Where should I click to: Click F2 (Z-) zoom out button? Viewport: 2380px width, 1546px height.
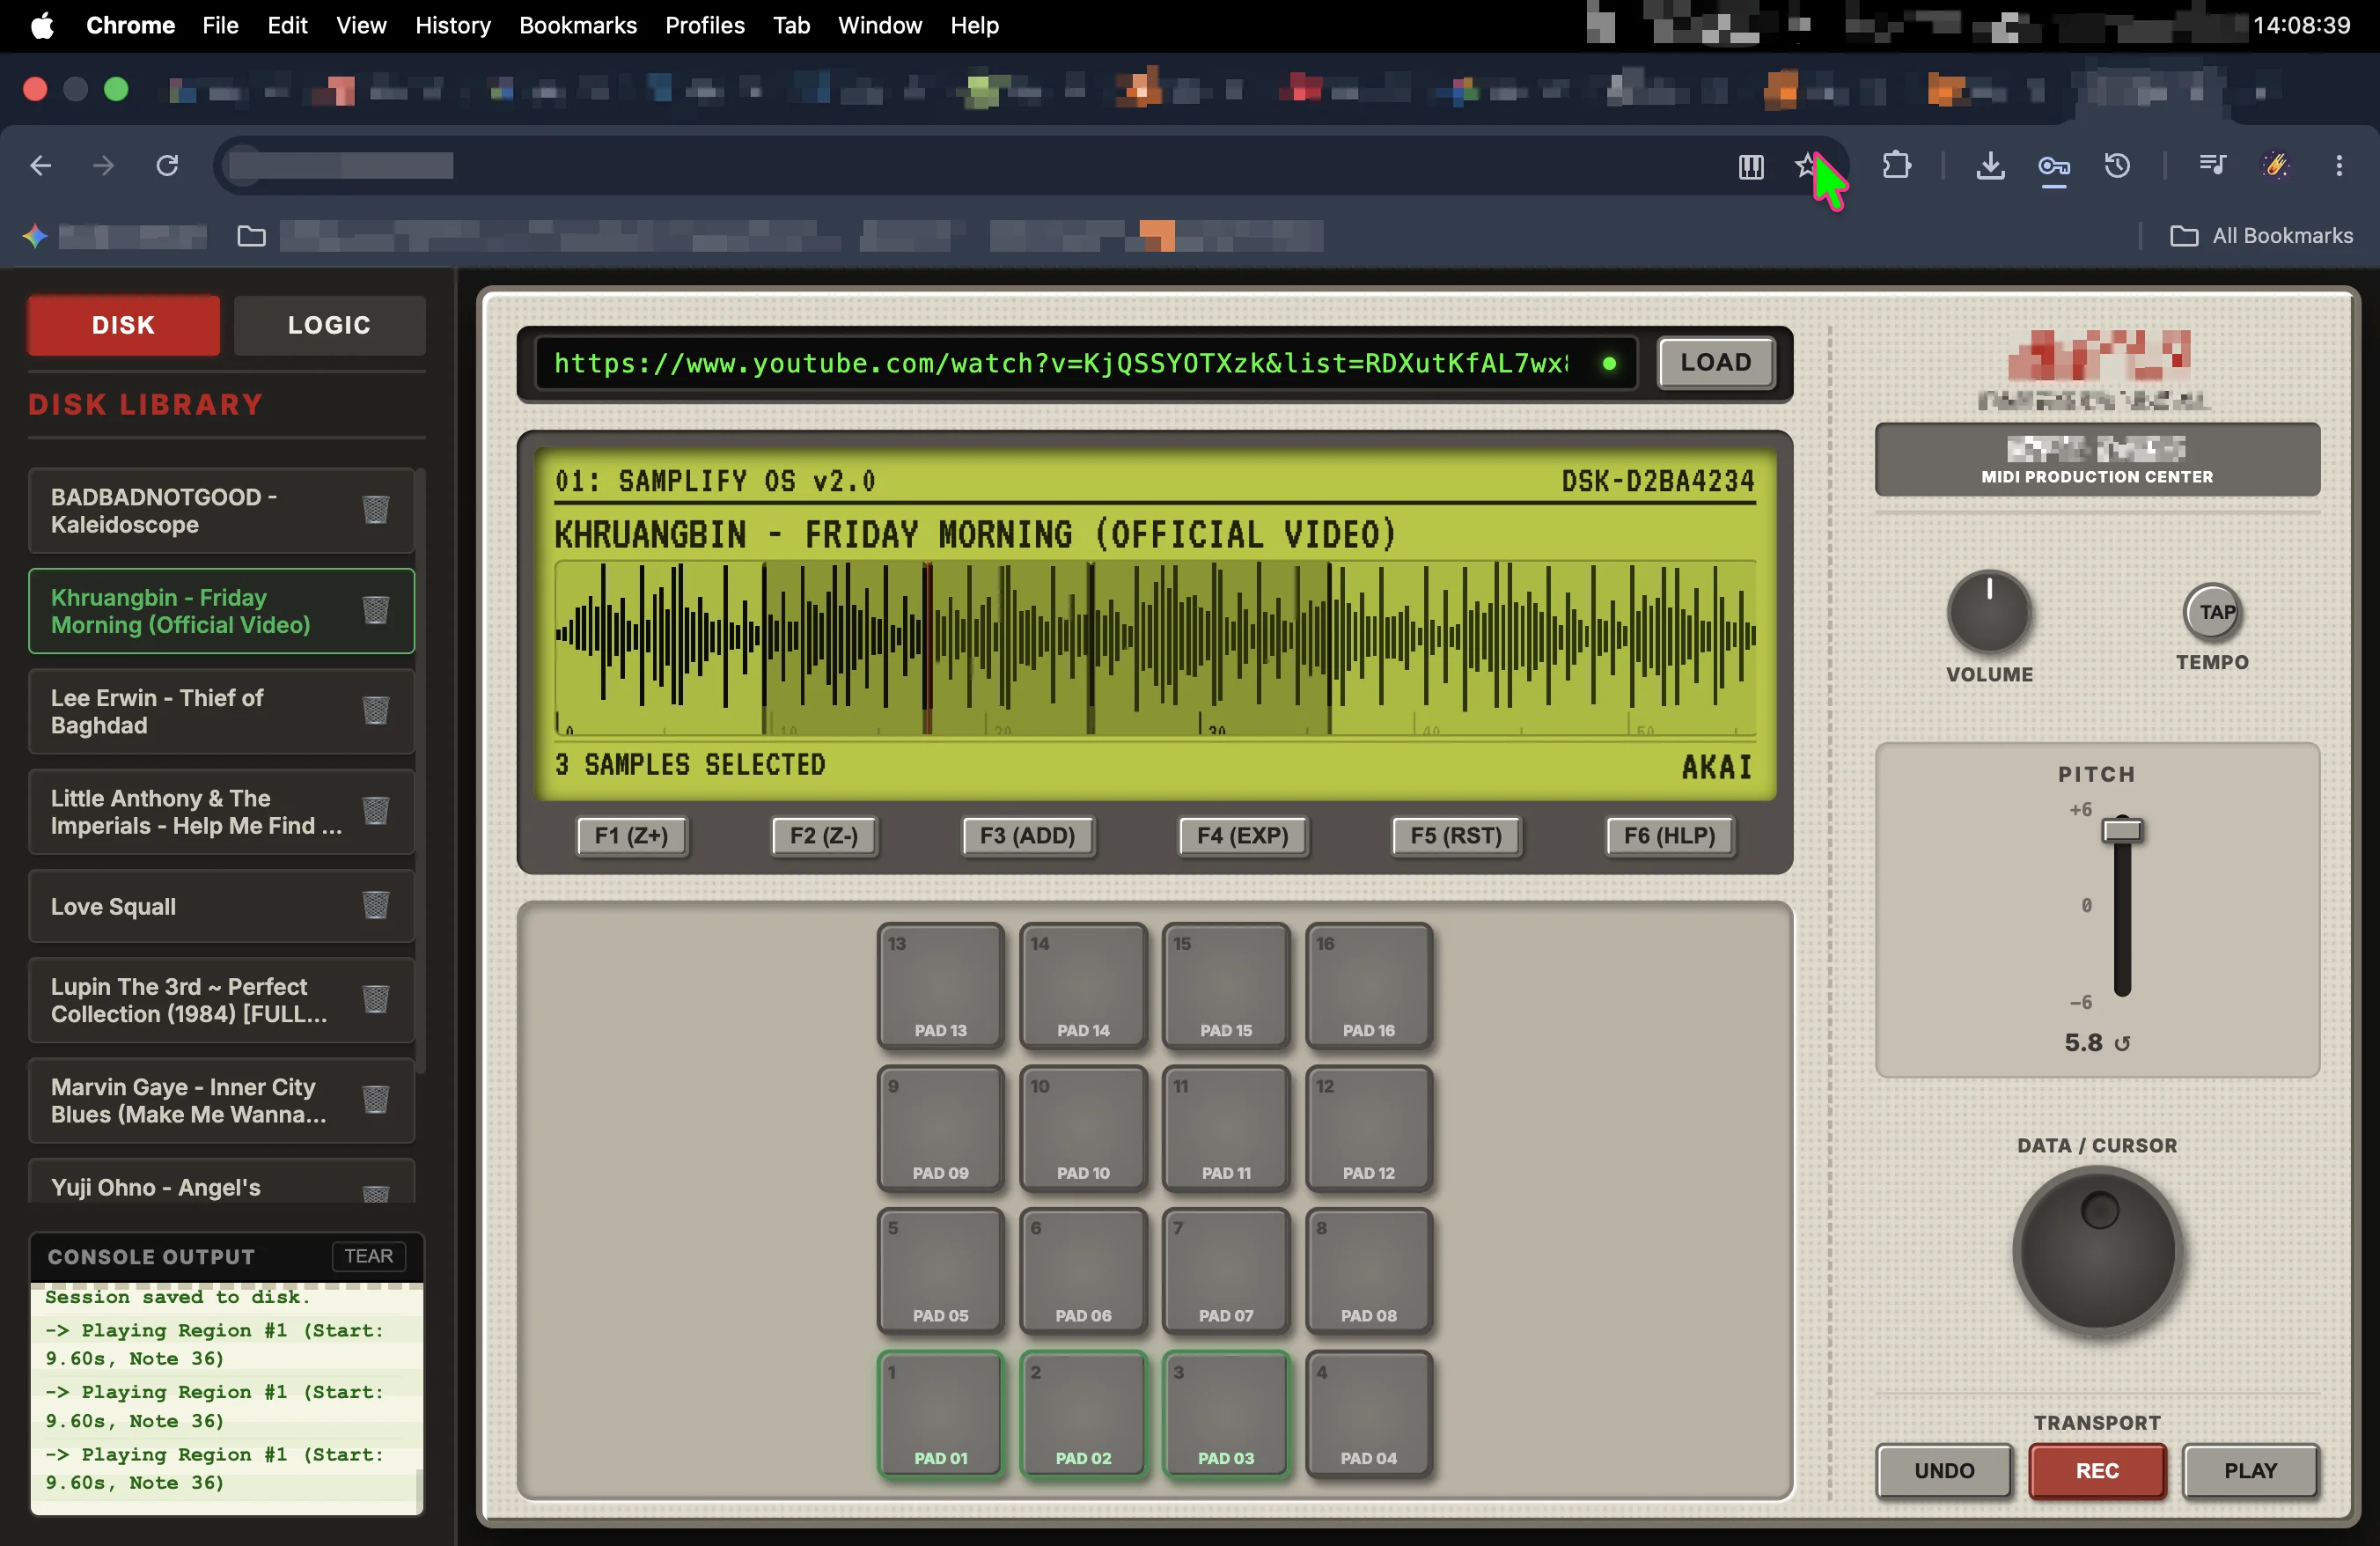[x=824, y=836]
